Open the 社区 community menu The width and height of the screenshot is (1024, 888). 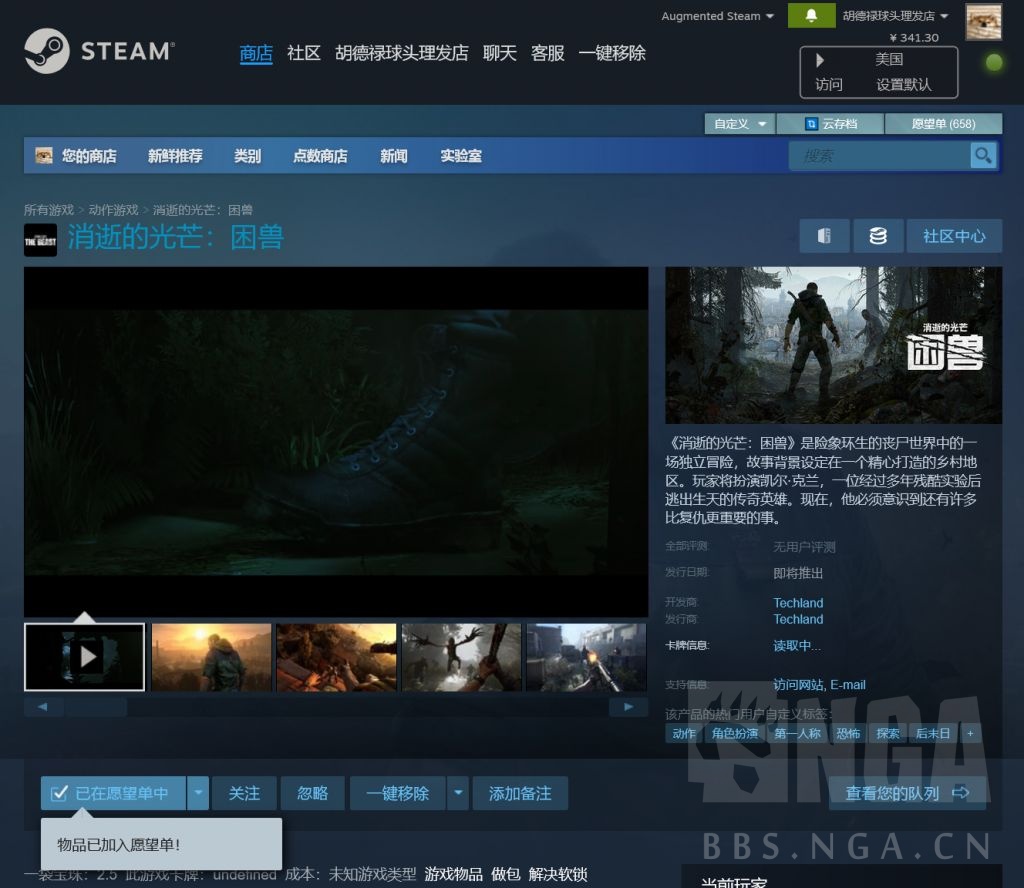coord(303,53)
